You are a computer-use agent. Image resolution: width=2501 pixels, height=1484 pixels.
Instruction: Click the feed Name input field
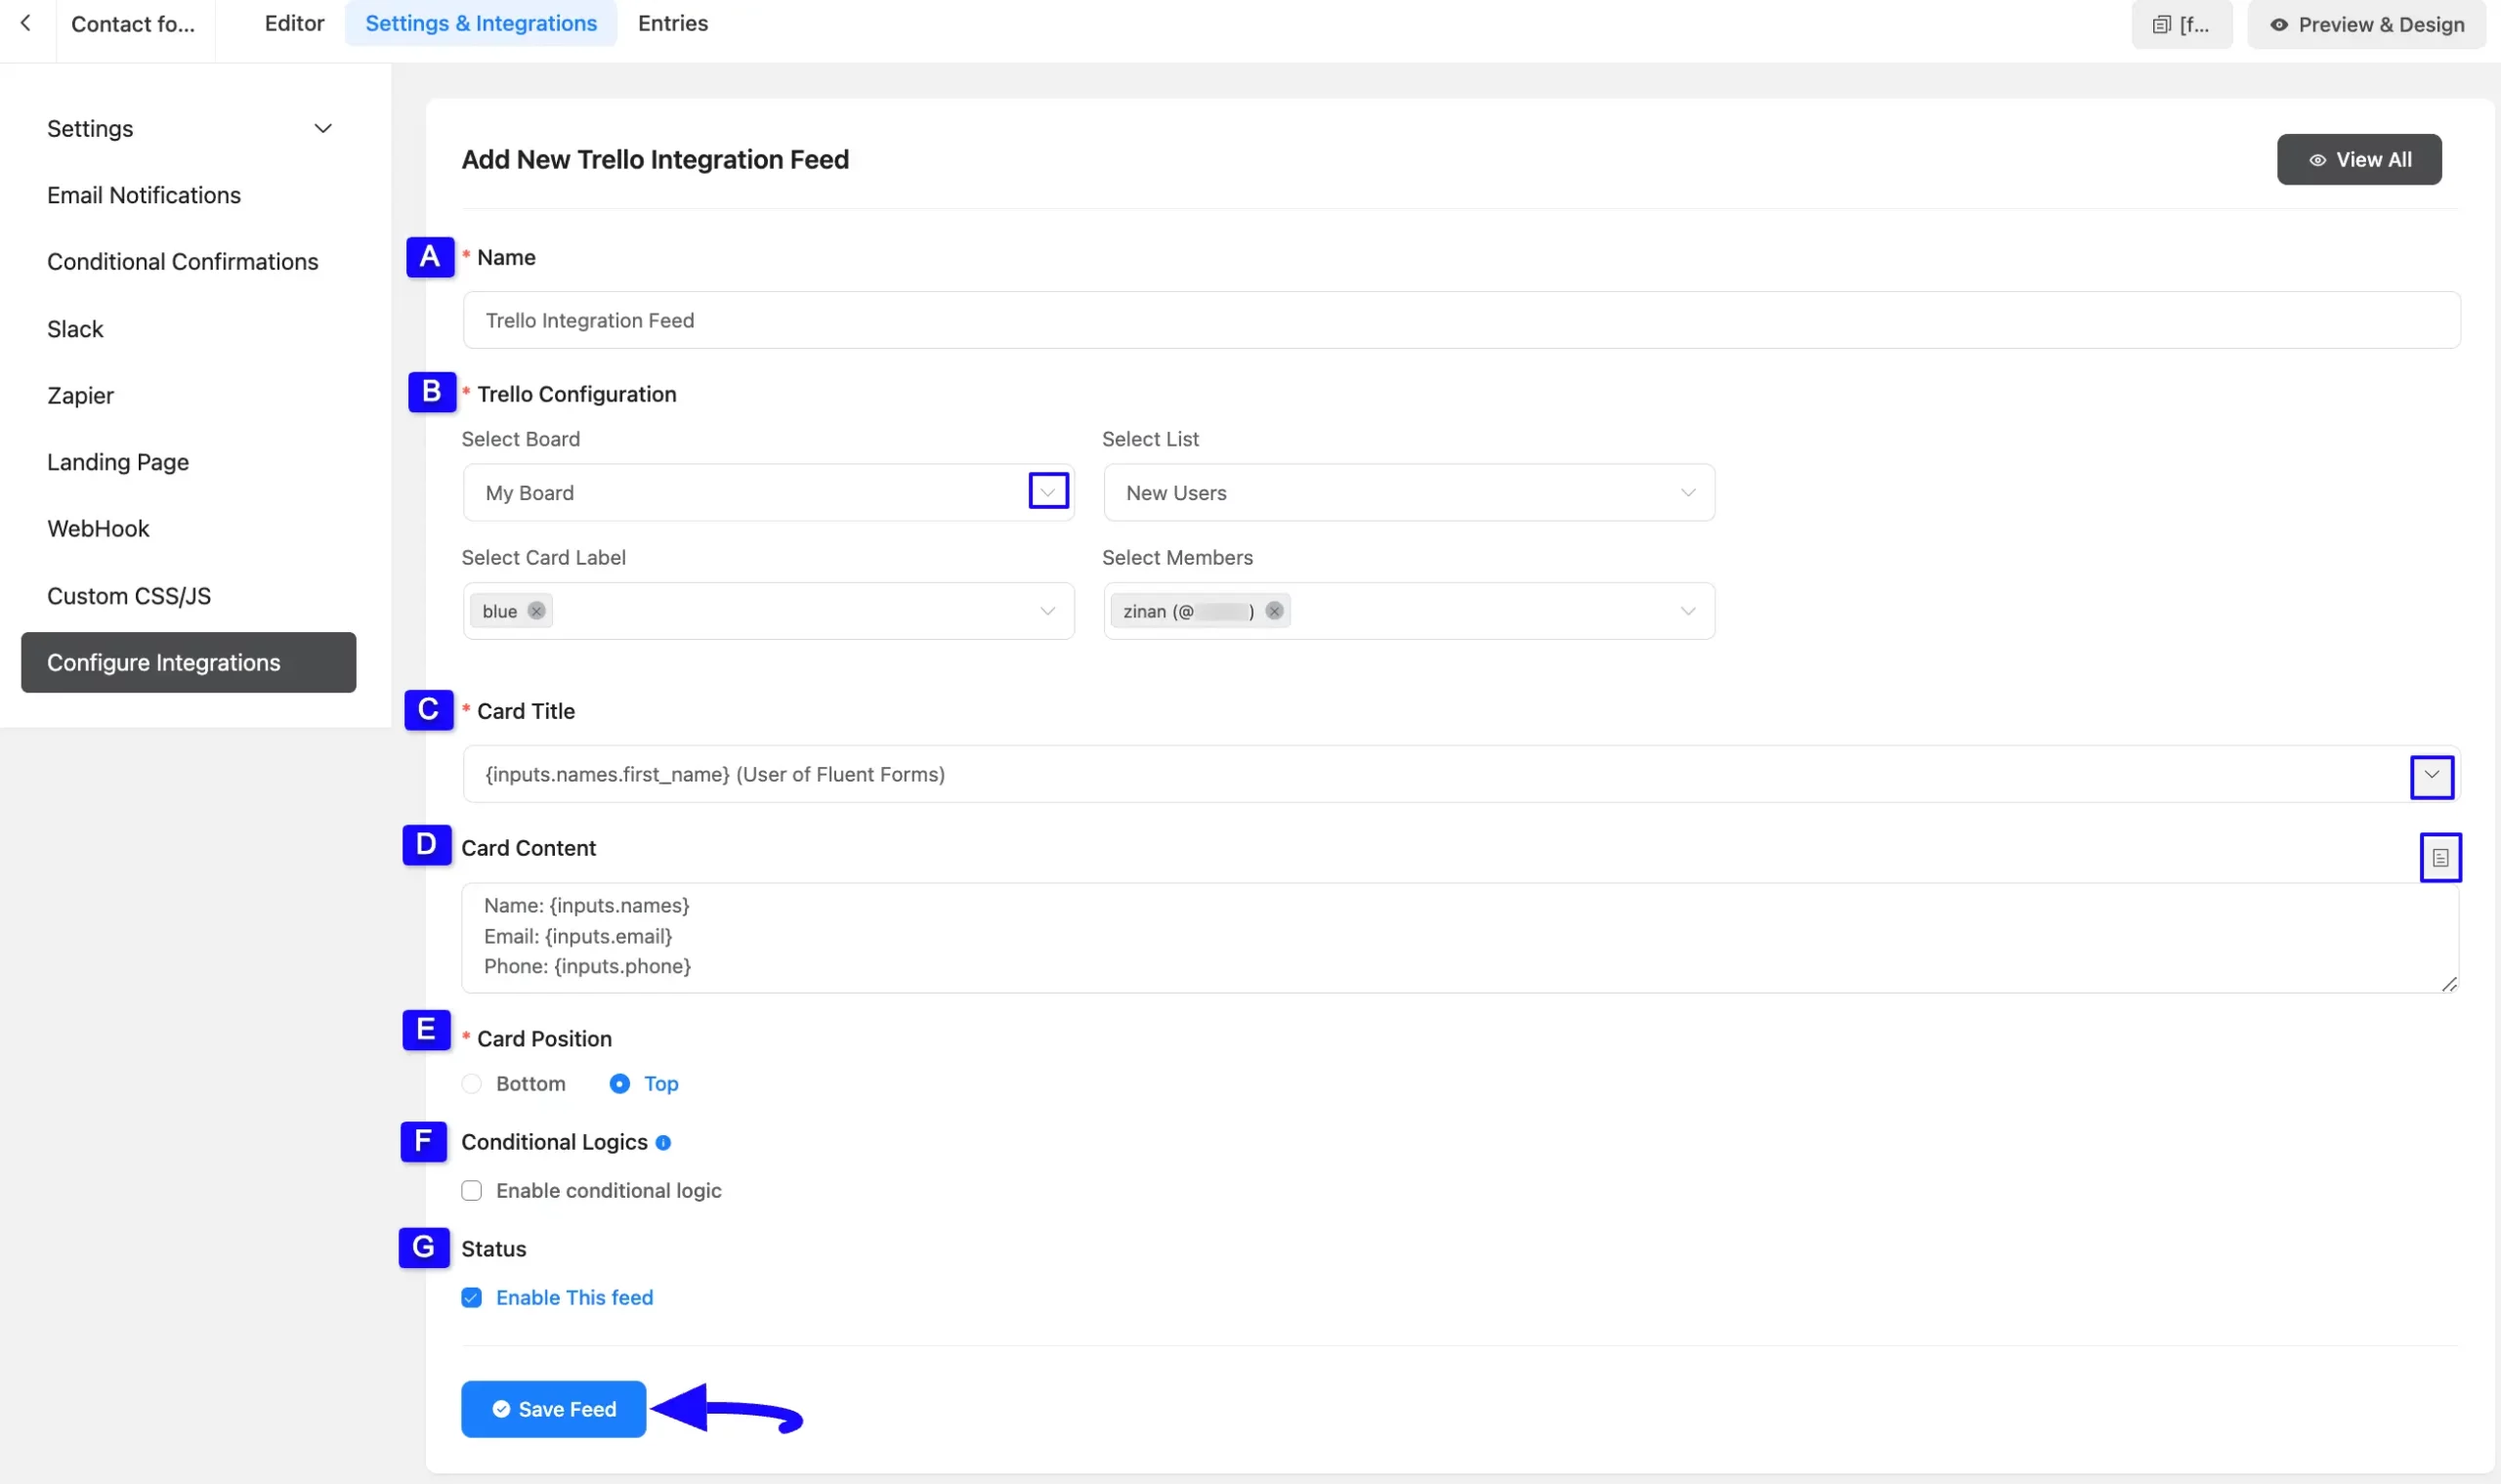[x=1461, y=320]
